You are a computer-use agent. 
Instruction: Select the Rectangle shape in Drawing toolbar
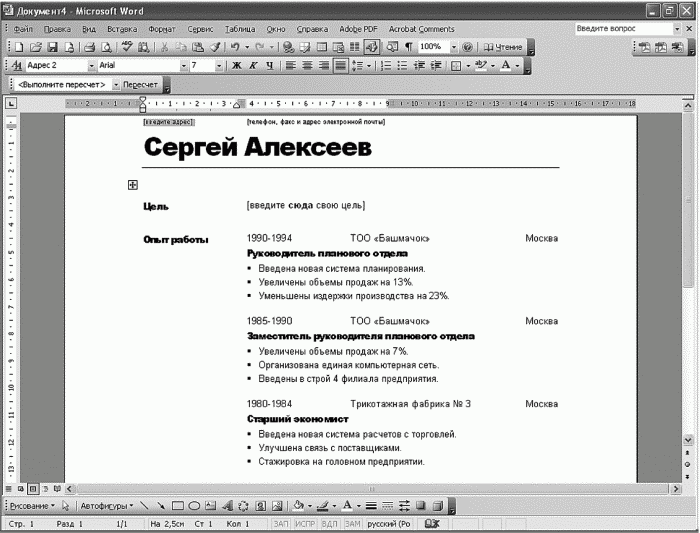point(178,506)
